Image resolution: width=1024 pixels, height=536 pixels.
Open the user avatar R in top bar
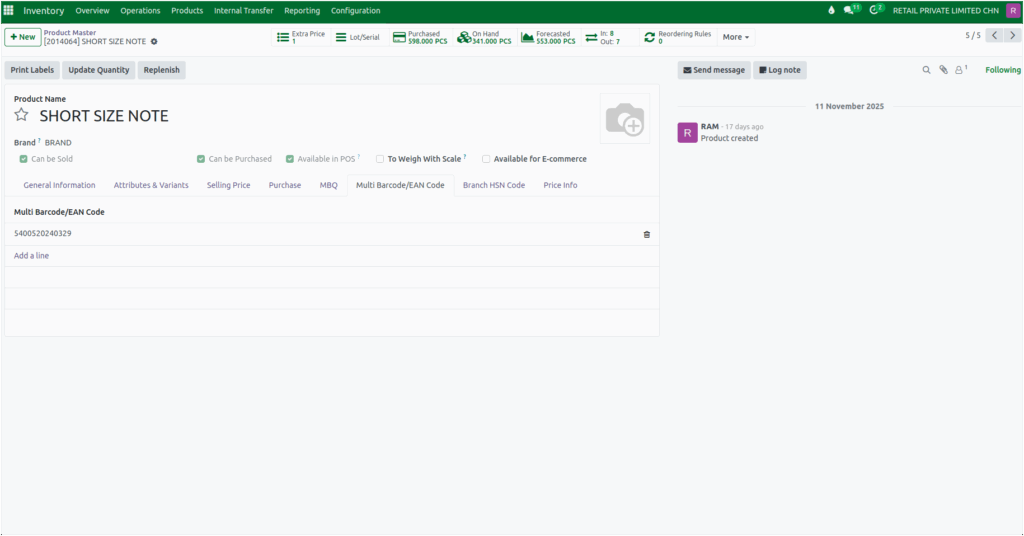click(x=1013, y=10)
